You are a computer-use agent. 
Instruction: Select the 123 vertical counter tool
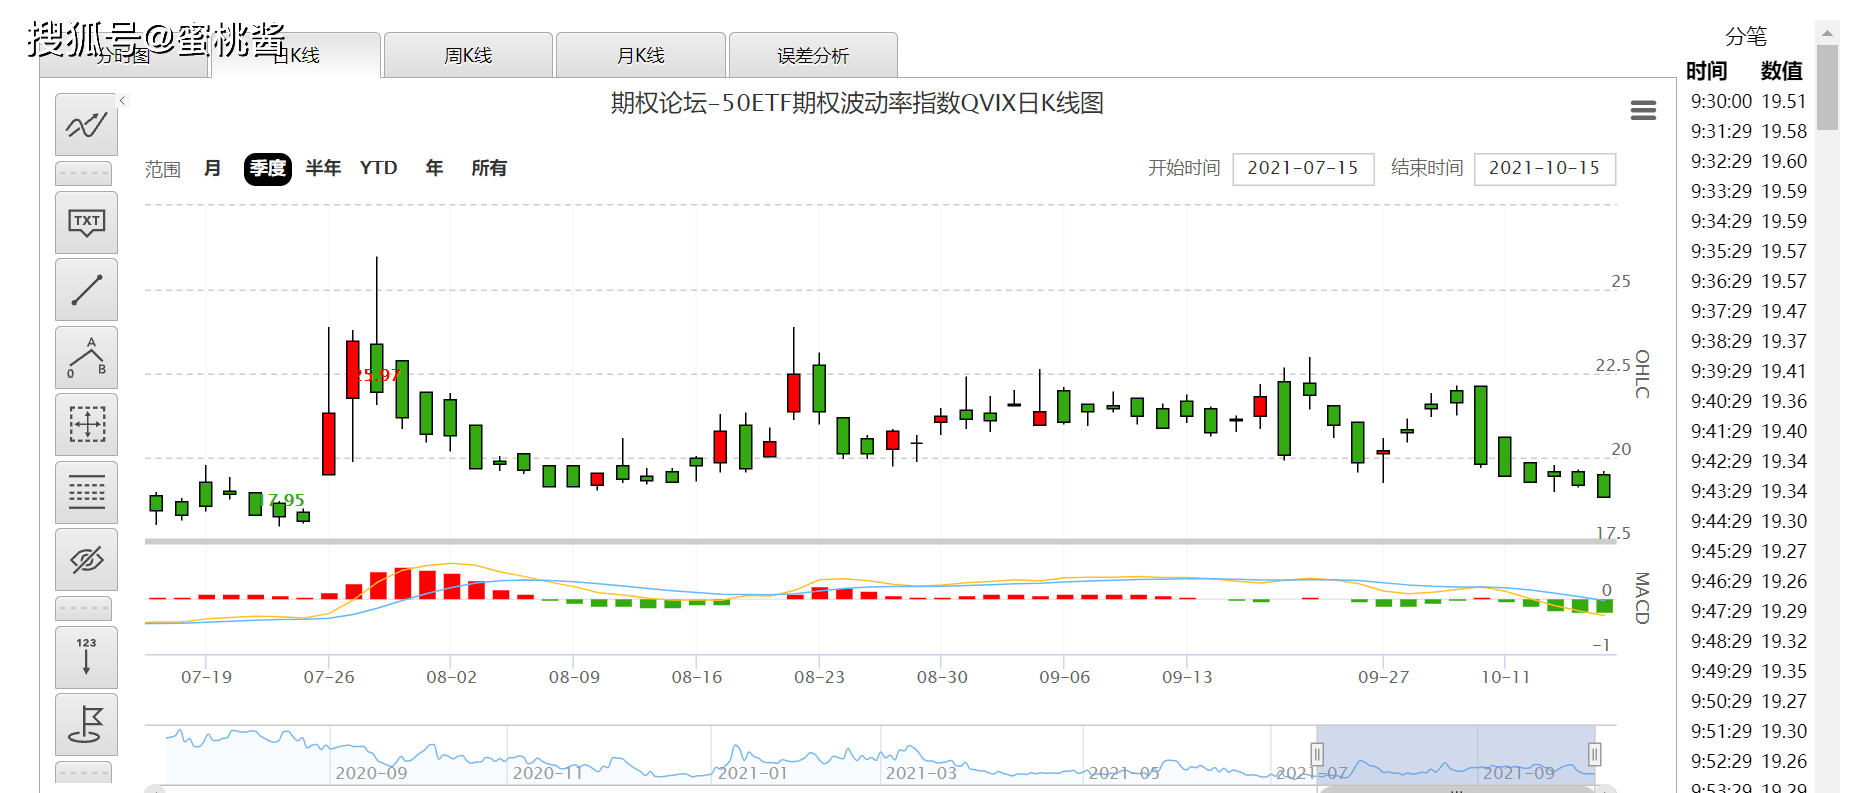pyautogui.click(x=86, y=657)
